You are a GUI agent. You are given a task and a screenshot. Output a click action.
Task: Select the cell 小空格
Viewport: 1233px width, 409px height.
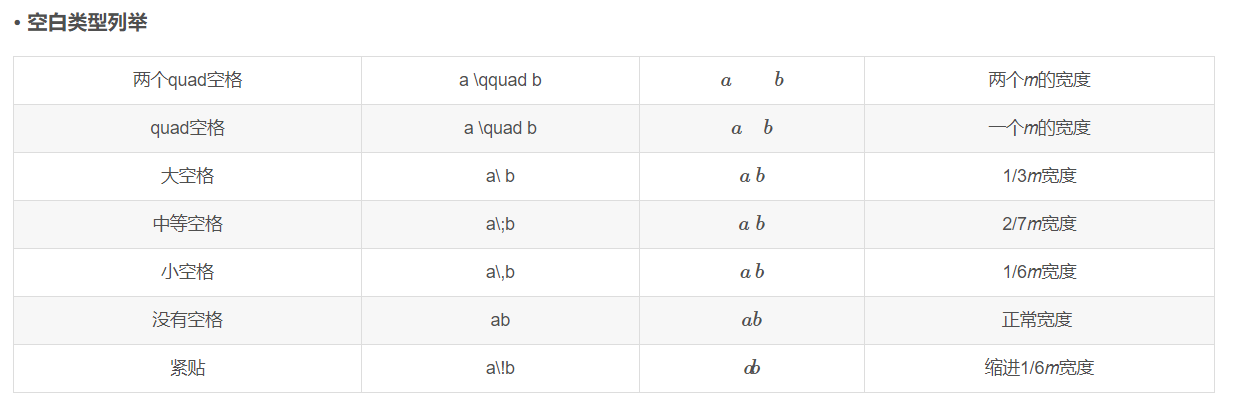(x=187, y=272)
